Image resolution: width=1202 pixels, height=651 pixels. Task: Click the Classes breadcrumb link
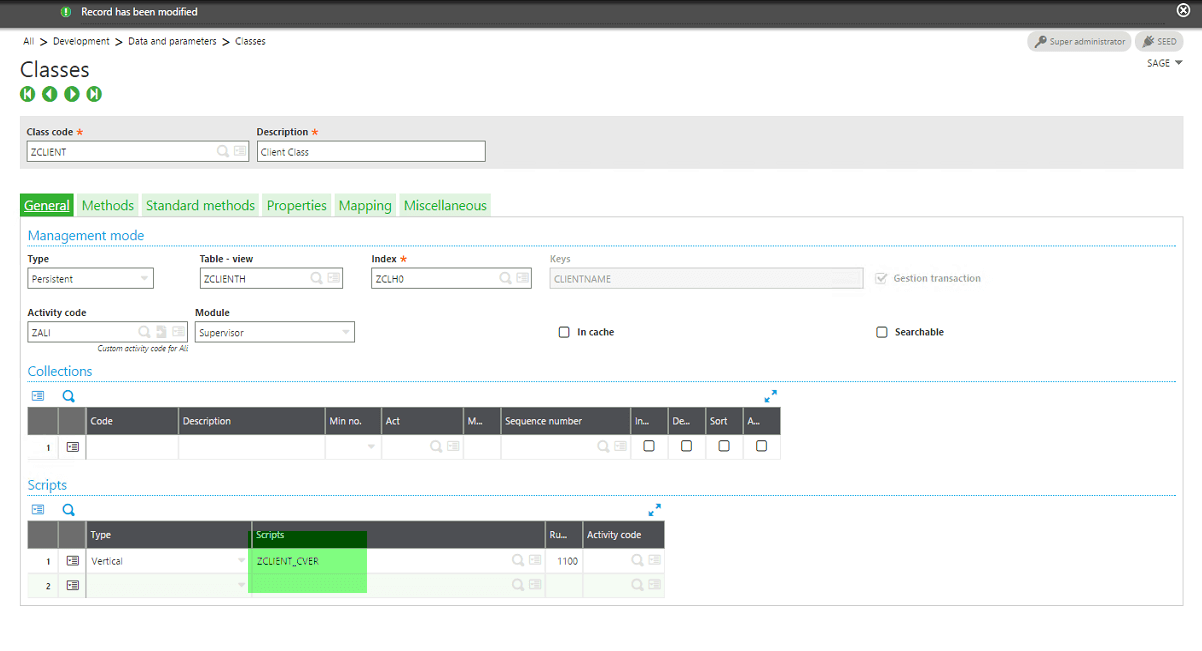pos(250,41)
